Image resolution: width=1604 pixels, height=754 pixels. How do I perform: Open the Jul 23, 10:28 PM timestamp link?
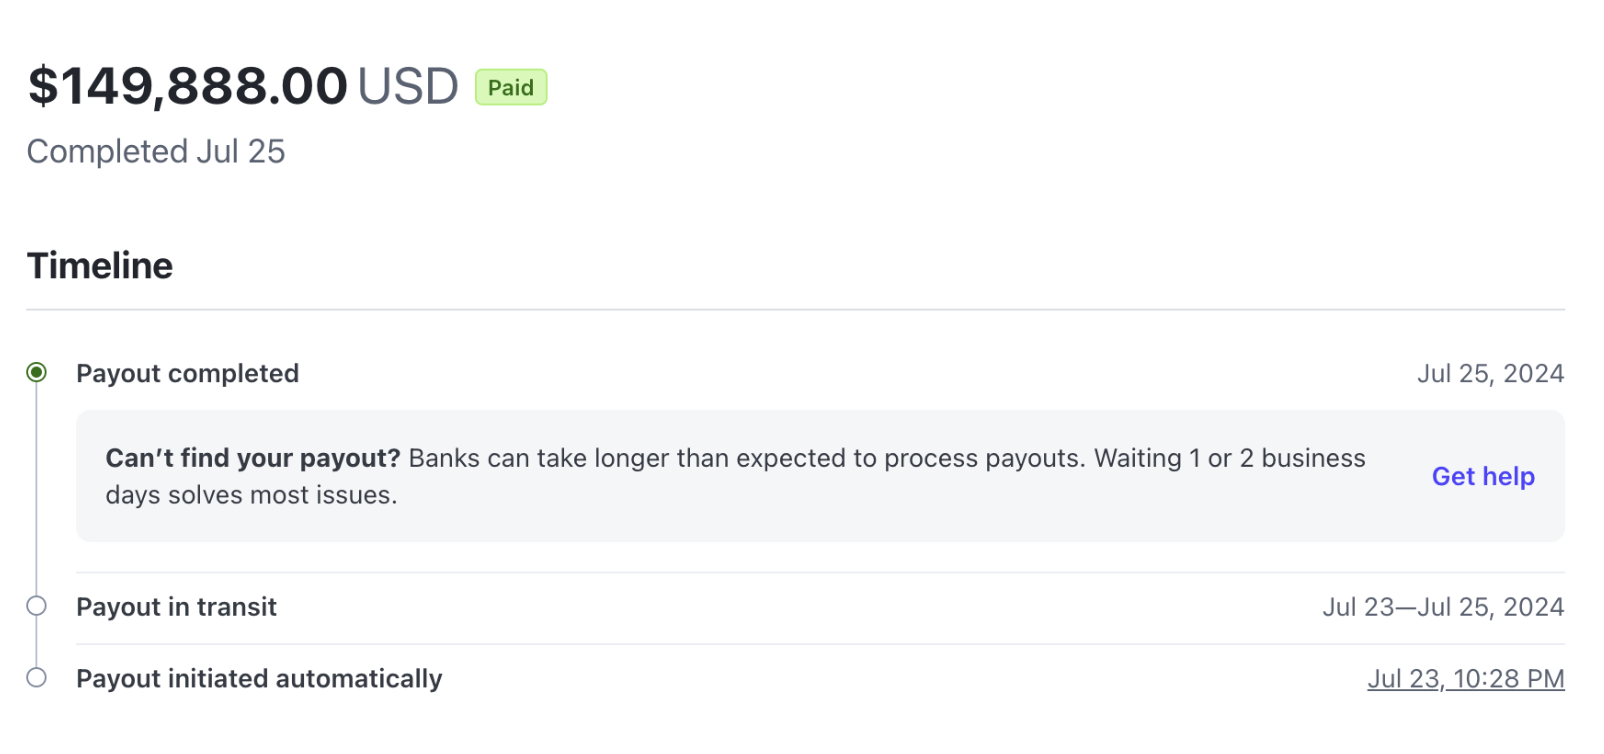[1465, 679]
